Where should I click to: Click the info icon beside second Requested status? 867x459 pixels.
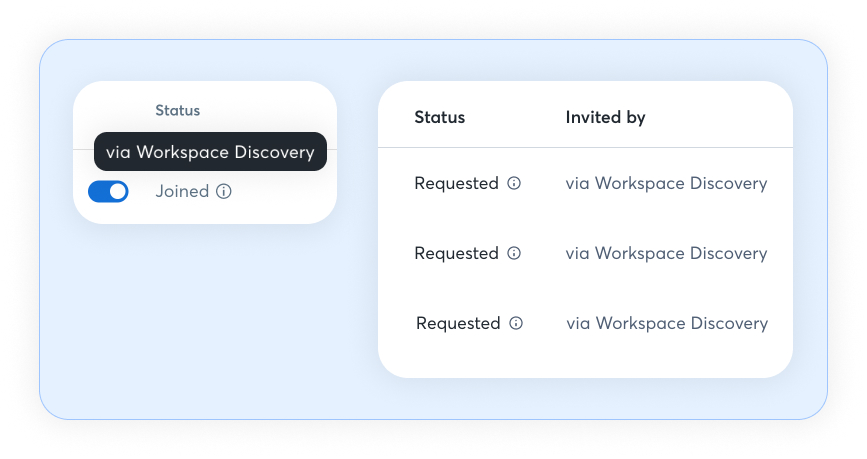coord(514,253)
